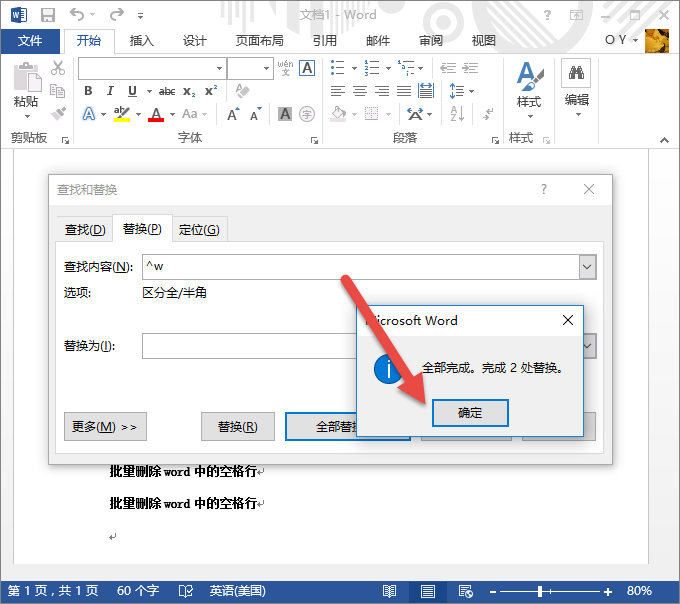Click the distributed alignment icon
Viewport: 680px width, 604px height.
click(x=426, y=91)
